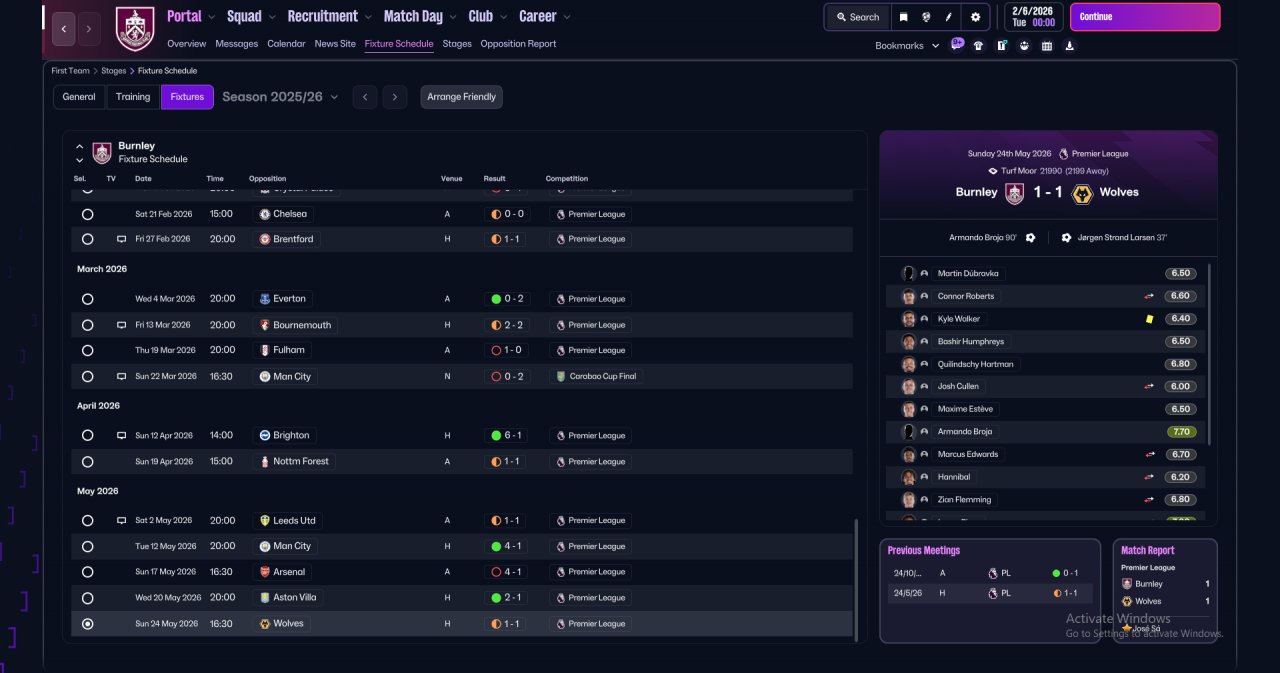Select the Bournemouth fixture radio button
This screenshot has width=1280, height=673.
(x=87, y=325)
